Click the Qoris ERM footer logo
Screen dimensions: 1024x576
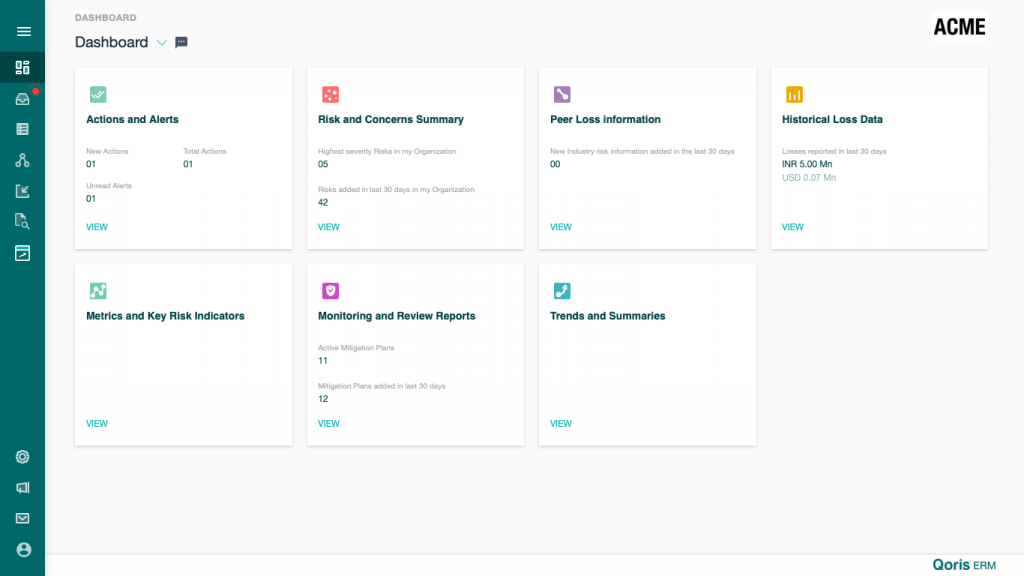click(964, 565)
